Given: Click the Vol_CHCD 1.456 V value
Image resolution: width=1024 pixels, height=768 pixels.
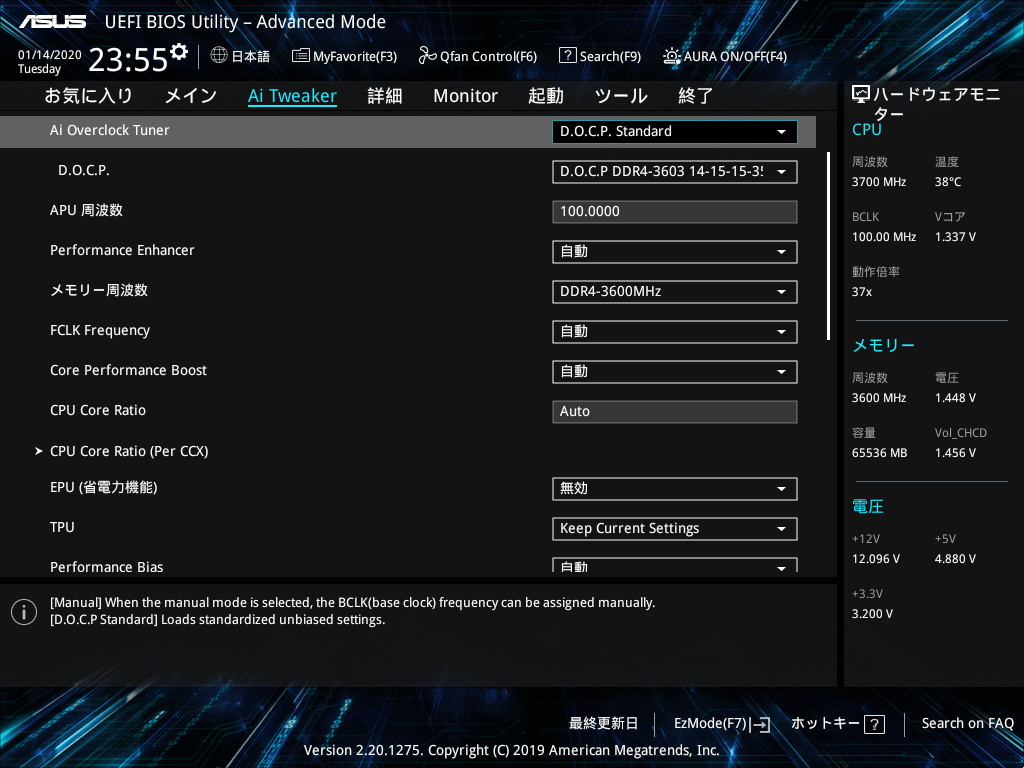Looking at the screenshot, I should pos(955,453).
